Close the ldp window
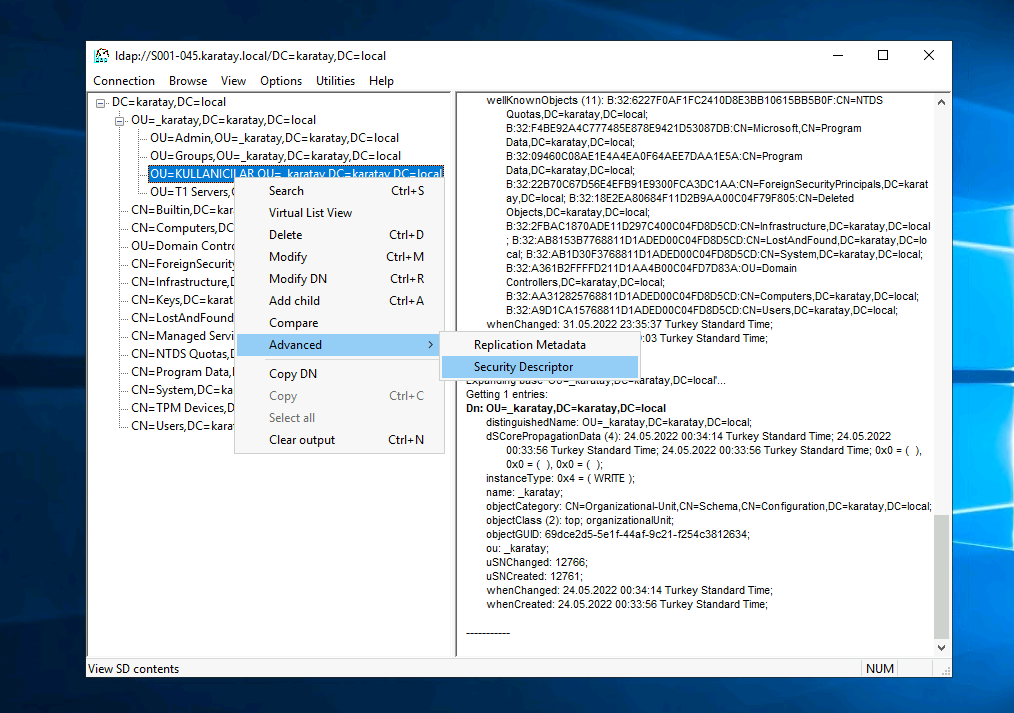Viewport: 1014px width, 713px height. coord(929,56)
